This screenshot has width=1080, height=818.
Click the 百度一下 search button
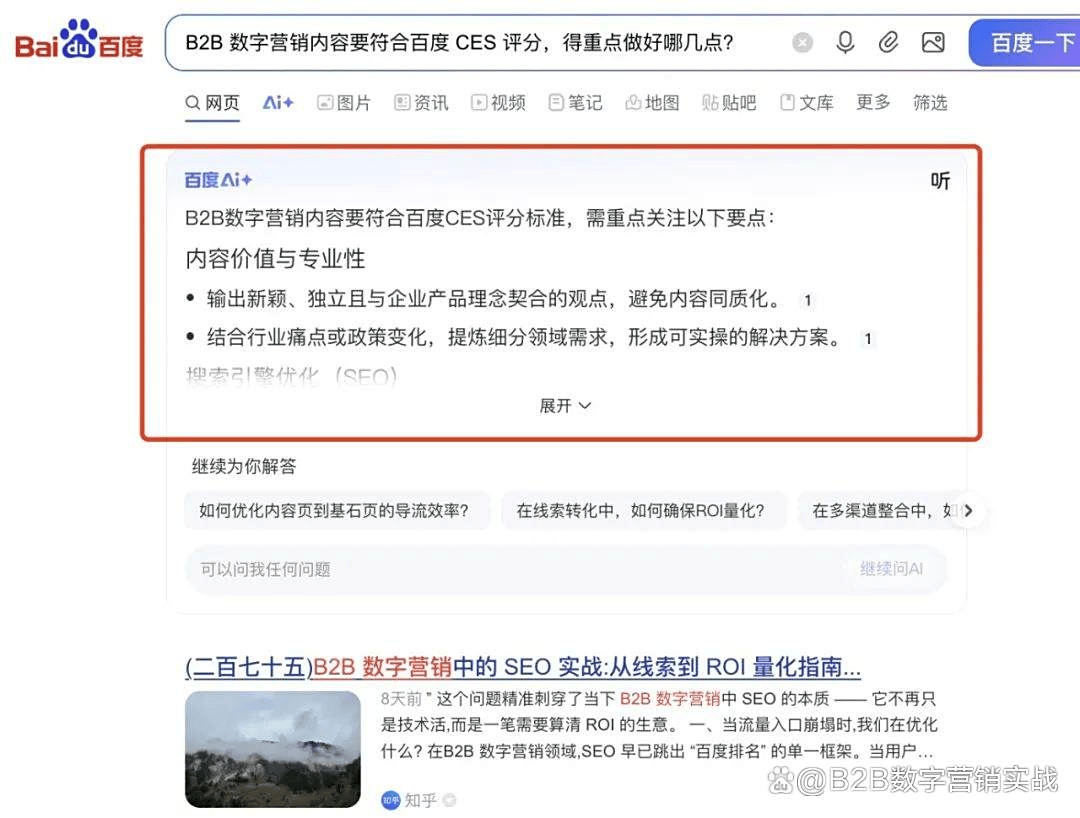tap(1025, 43)
